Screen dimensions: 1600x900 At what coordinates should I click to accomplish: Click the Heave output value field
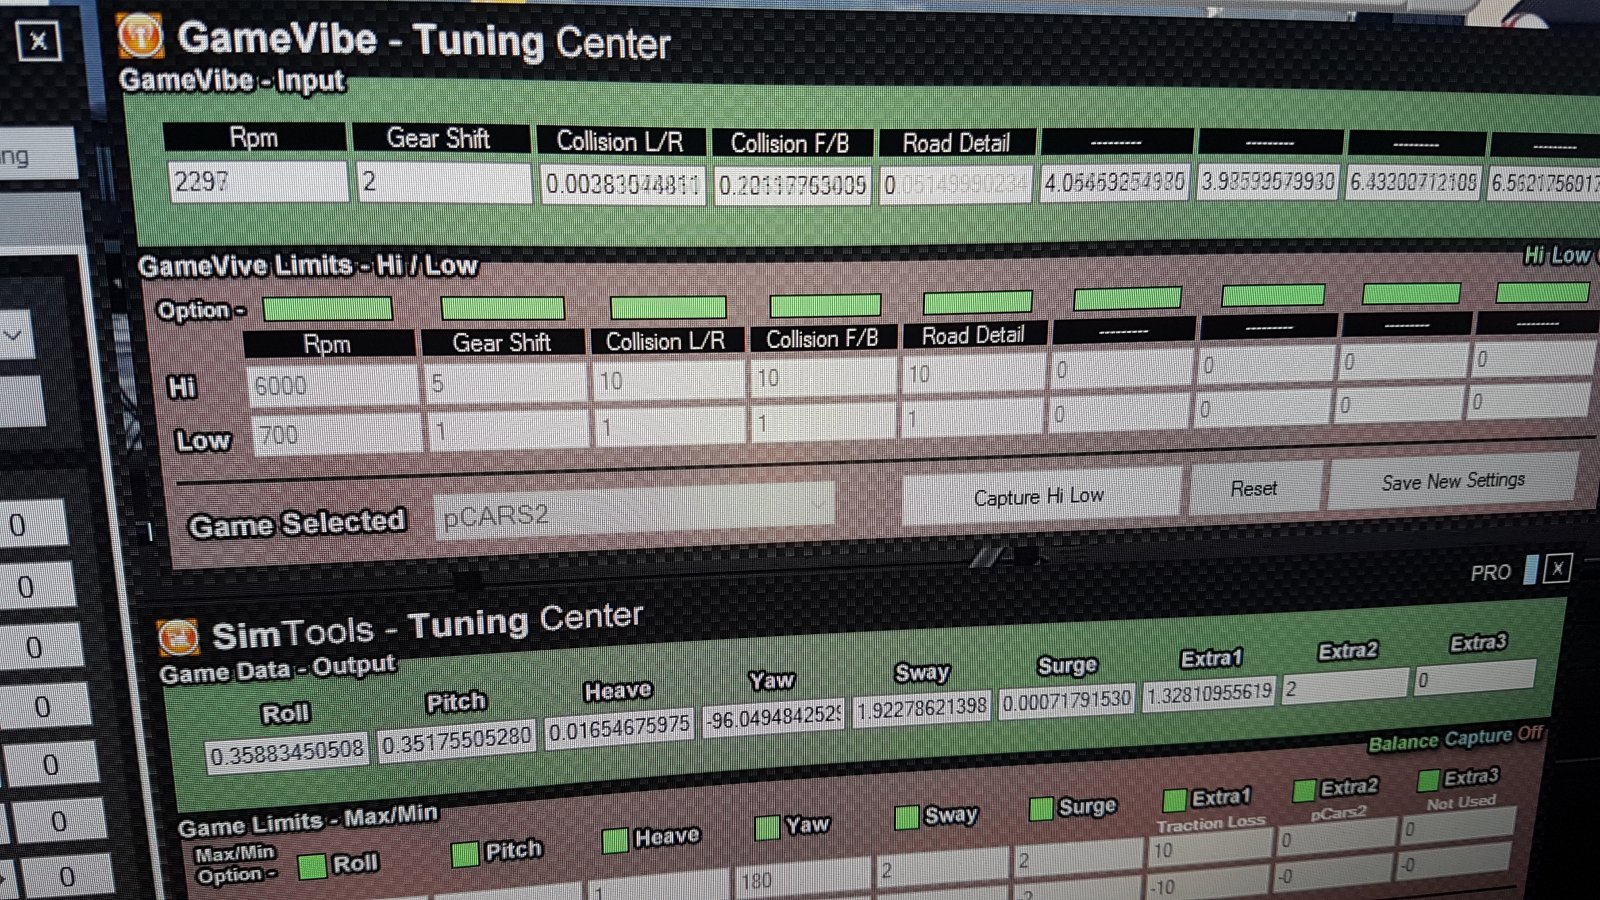point(620,727)
